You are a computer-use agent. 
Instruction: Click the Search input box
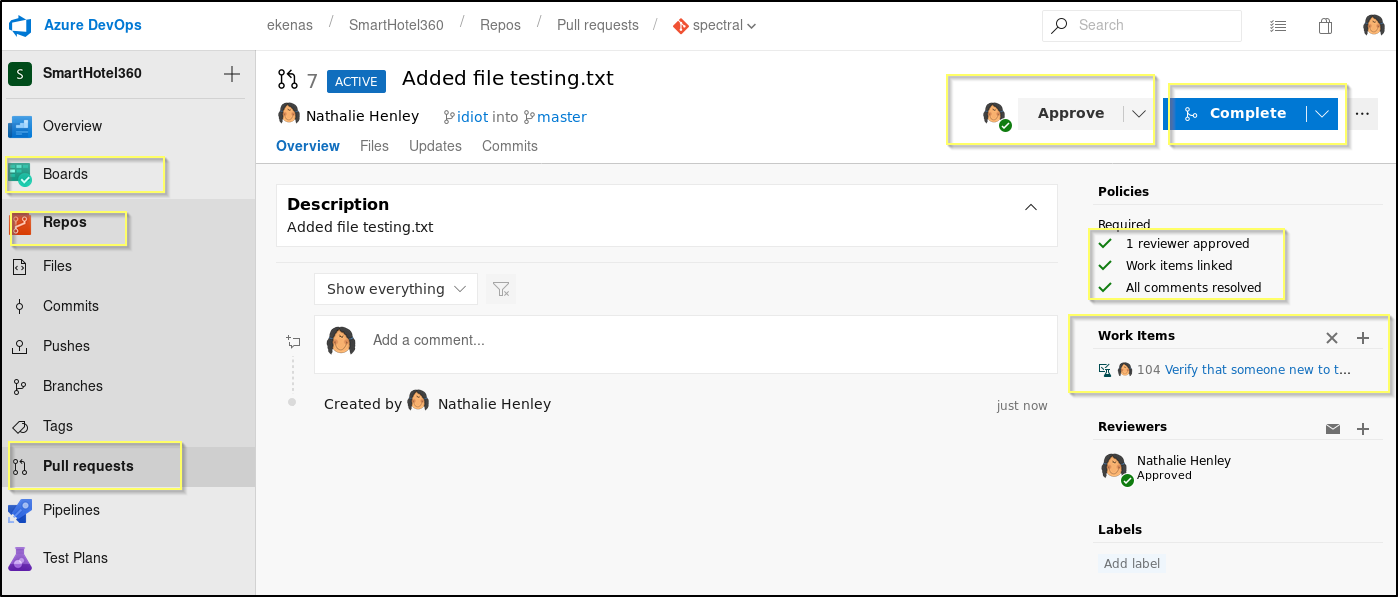tap(1142, 25)
